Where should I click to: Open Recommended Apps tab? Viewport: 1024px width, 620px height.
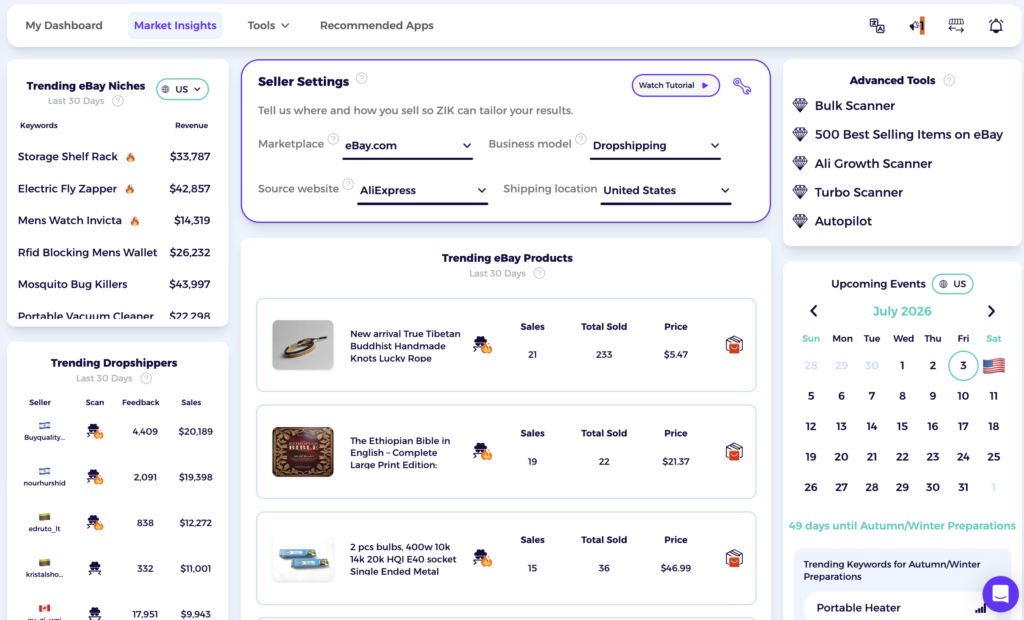[377, 25]
